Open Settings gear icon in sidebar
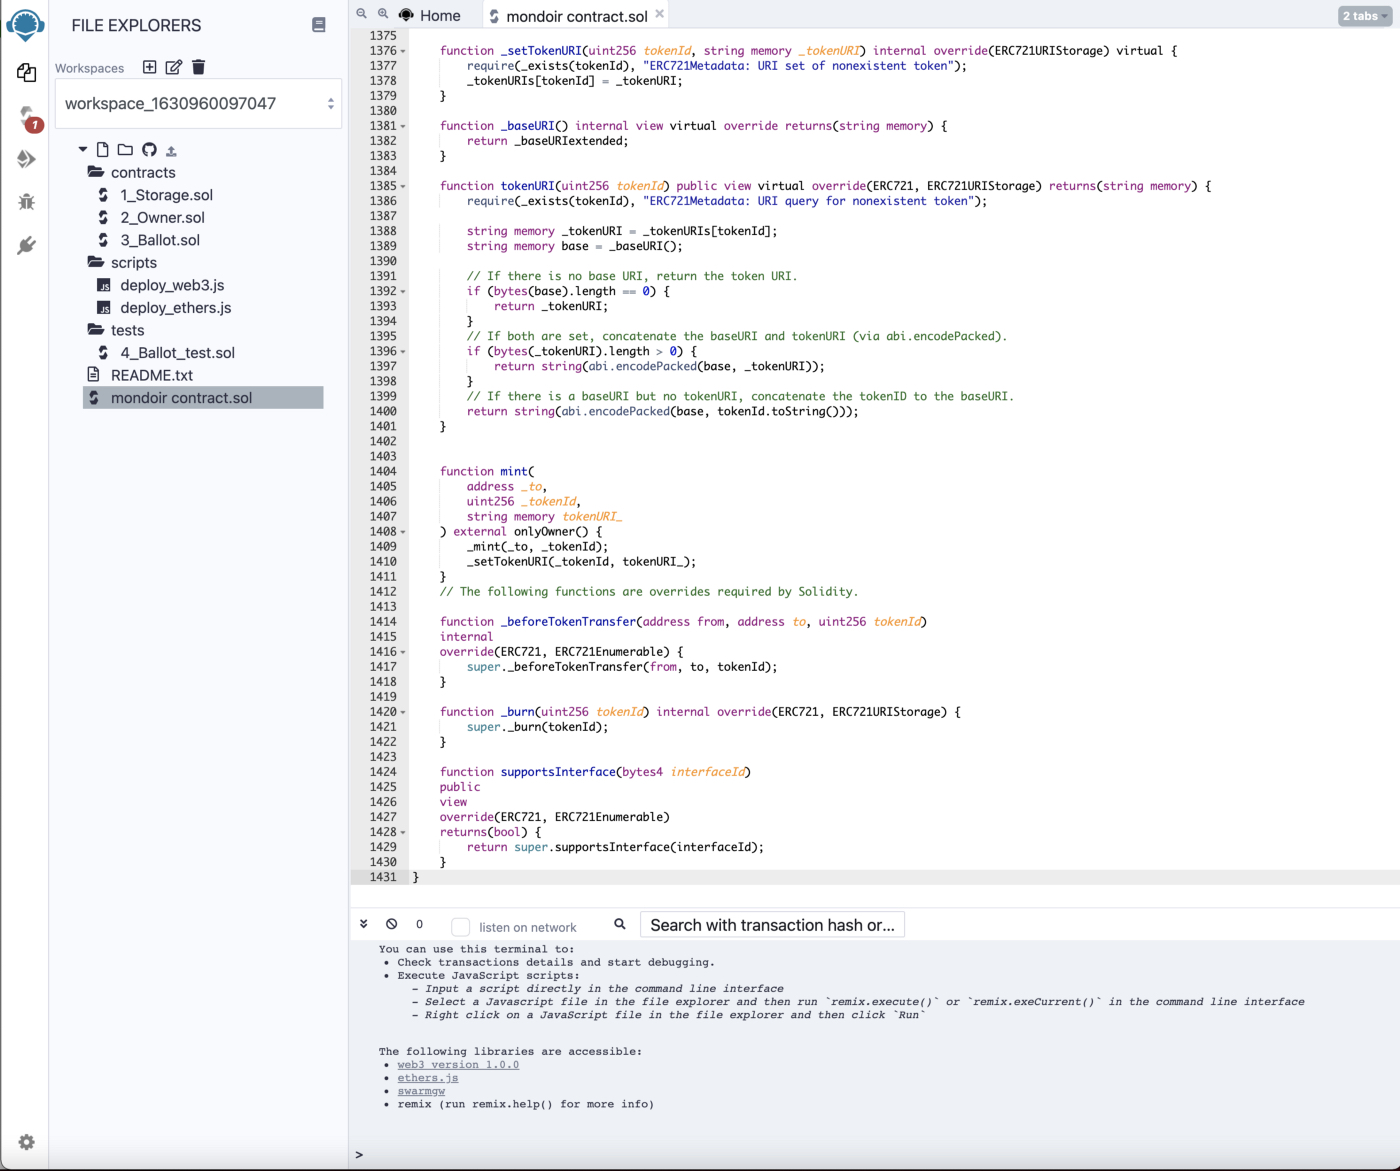1400x1171 pixels. click(x=26, y=1142)
